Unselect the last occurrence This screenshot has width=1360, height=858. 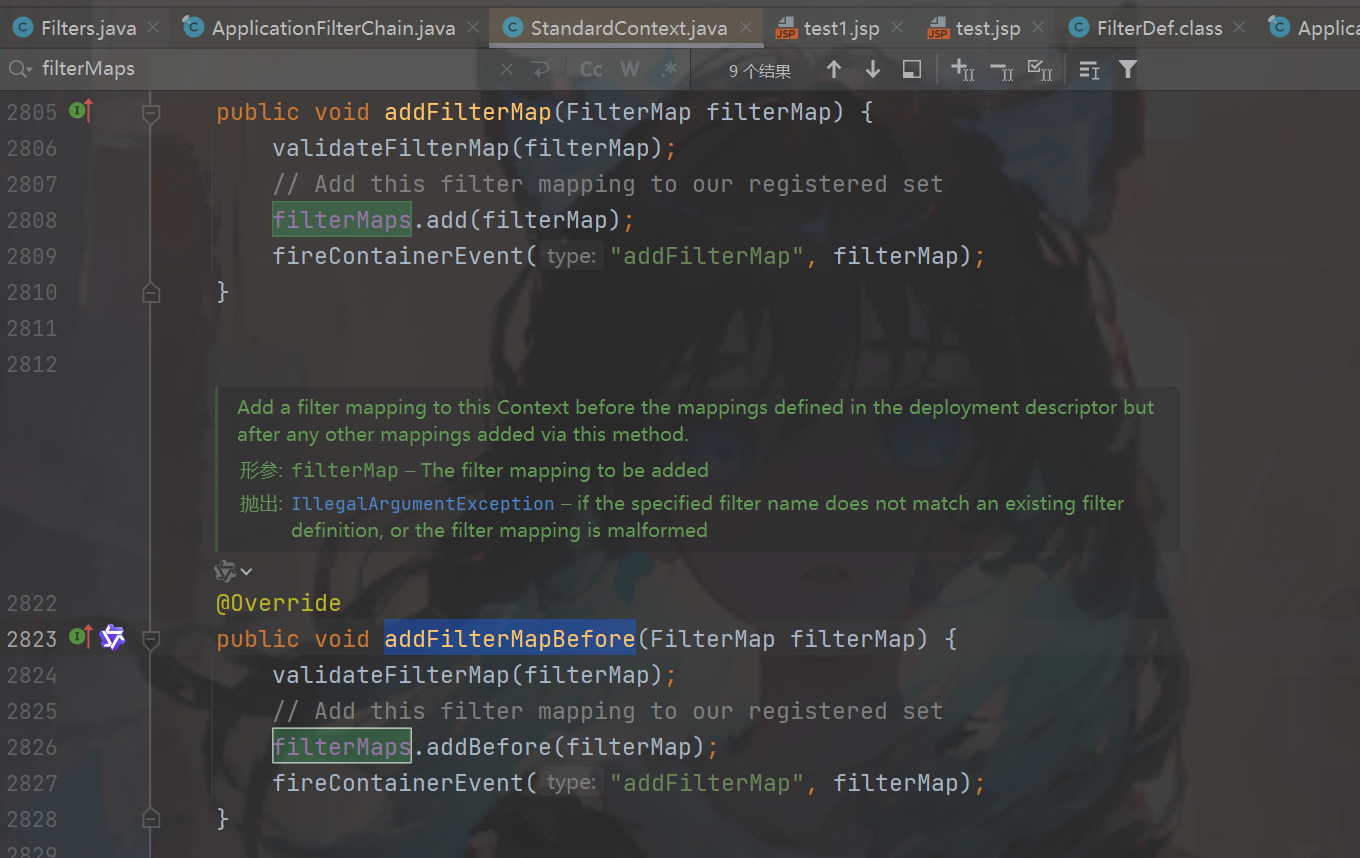[1002, 69]
